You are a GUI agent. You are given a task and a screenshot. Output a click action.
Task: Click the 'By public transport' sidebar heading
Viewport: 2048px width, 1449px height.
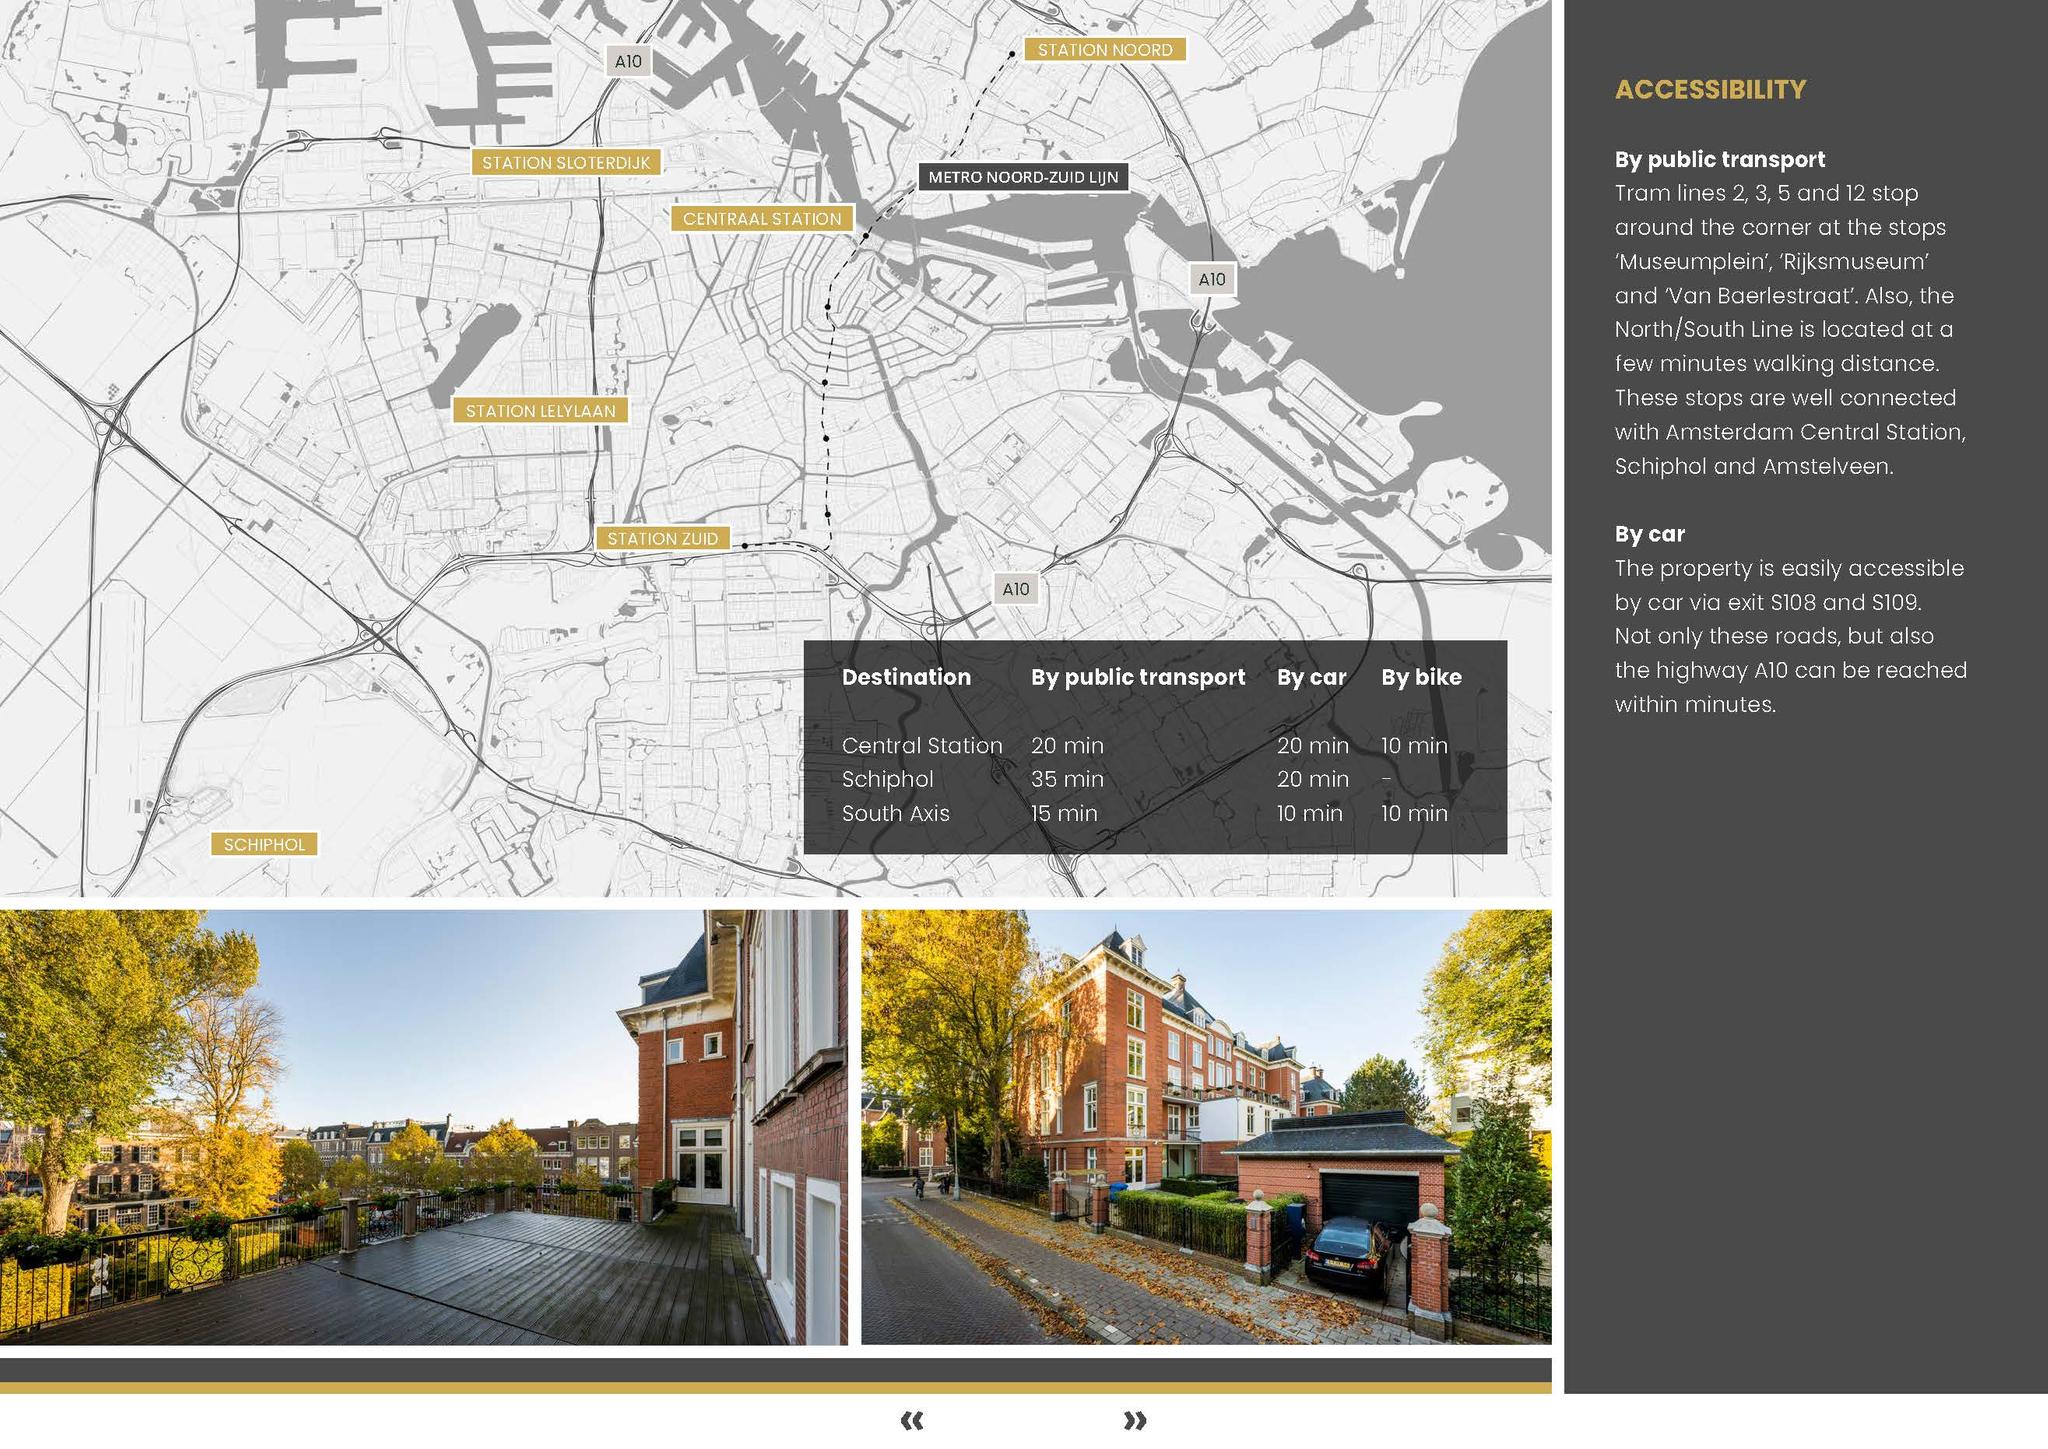point(1719,159)
